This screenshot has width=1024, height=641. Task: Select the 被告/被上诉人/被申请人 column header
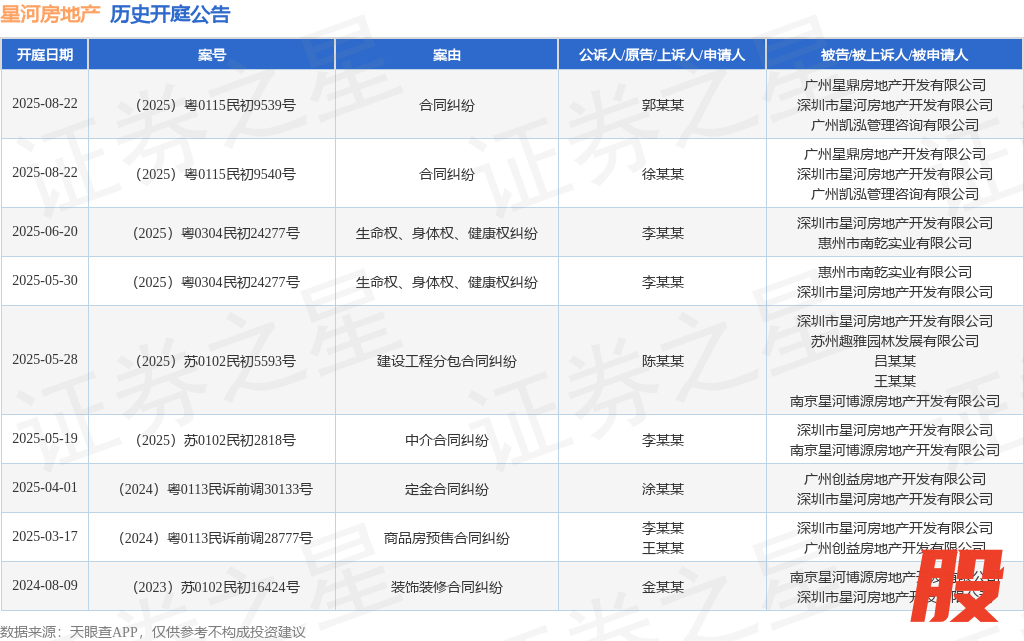click(x=894, y=55)
